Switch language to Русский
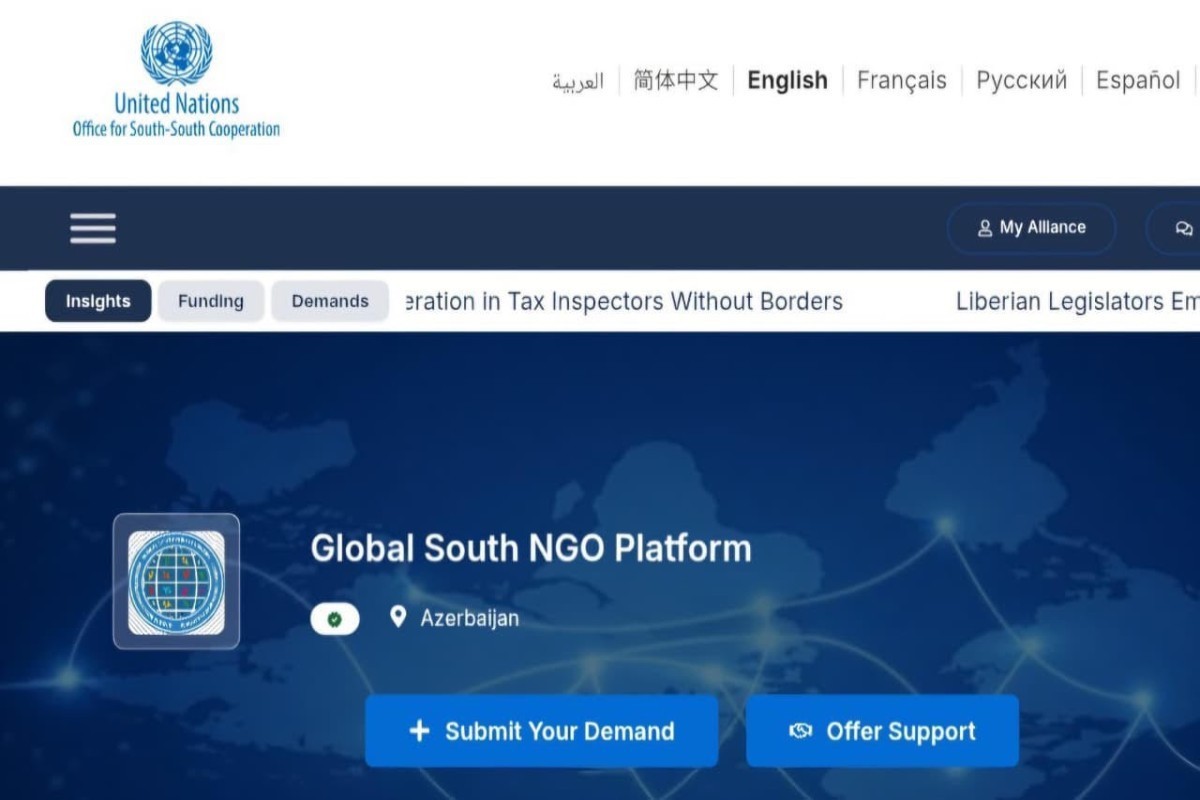 [x=1022, y=80]
